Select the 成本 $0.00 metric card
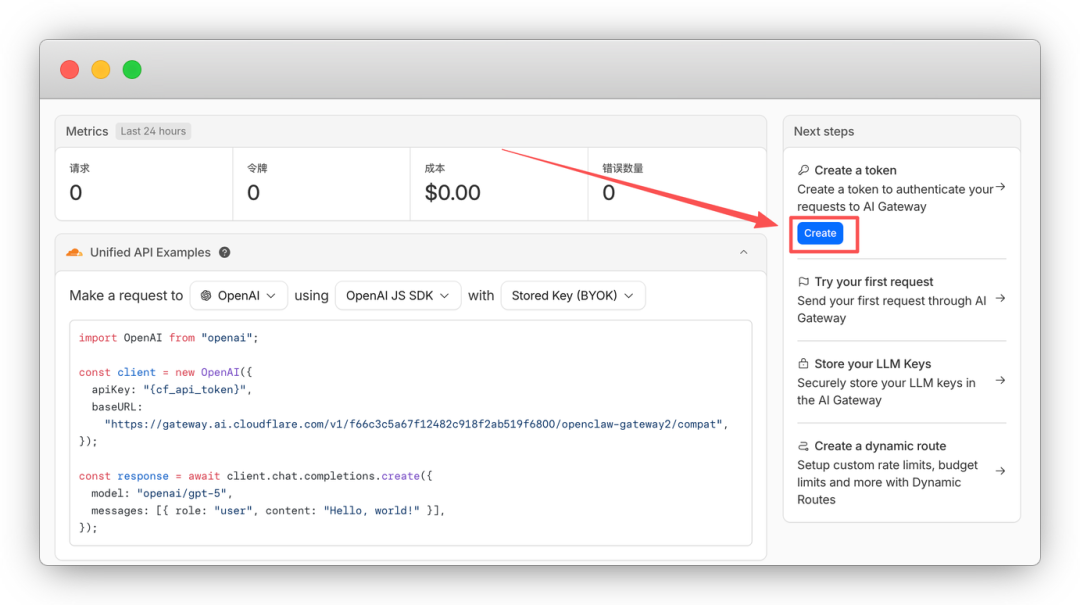The height and width of the screenshot is (605, 1080). point(498,184)
